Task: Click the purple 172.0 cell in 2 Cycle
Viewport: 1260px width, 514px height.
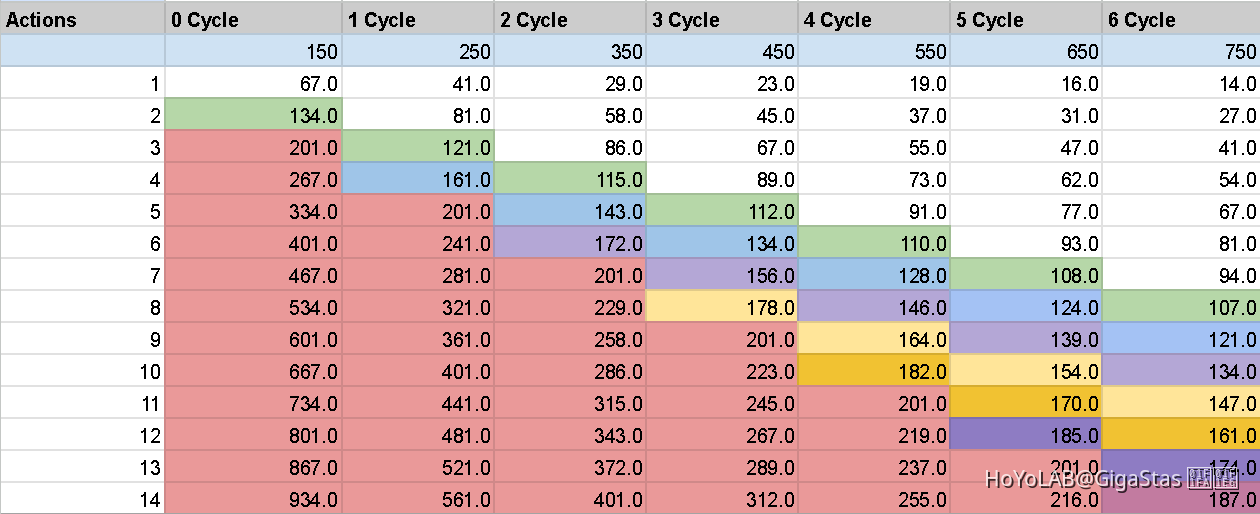Action: [570, 244]
